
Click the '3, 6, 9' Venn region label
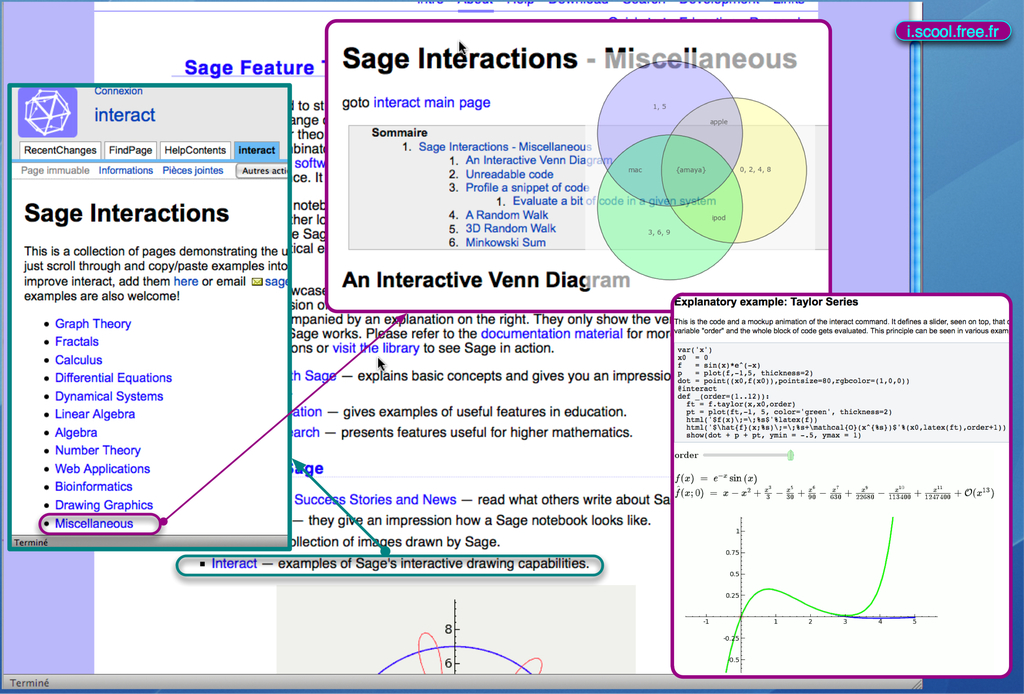[659, 232]
